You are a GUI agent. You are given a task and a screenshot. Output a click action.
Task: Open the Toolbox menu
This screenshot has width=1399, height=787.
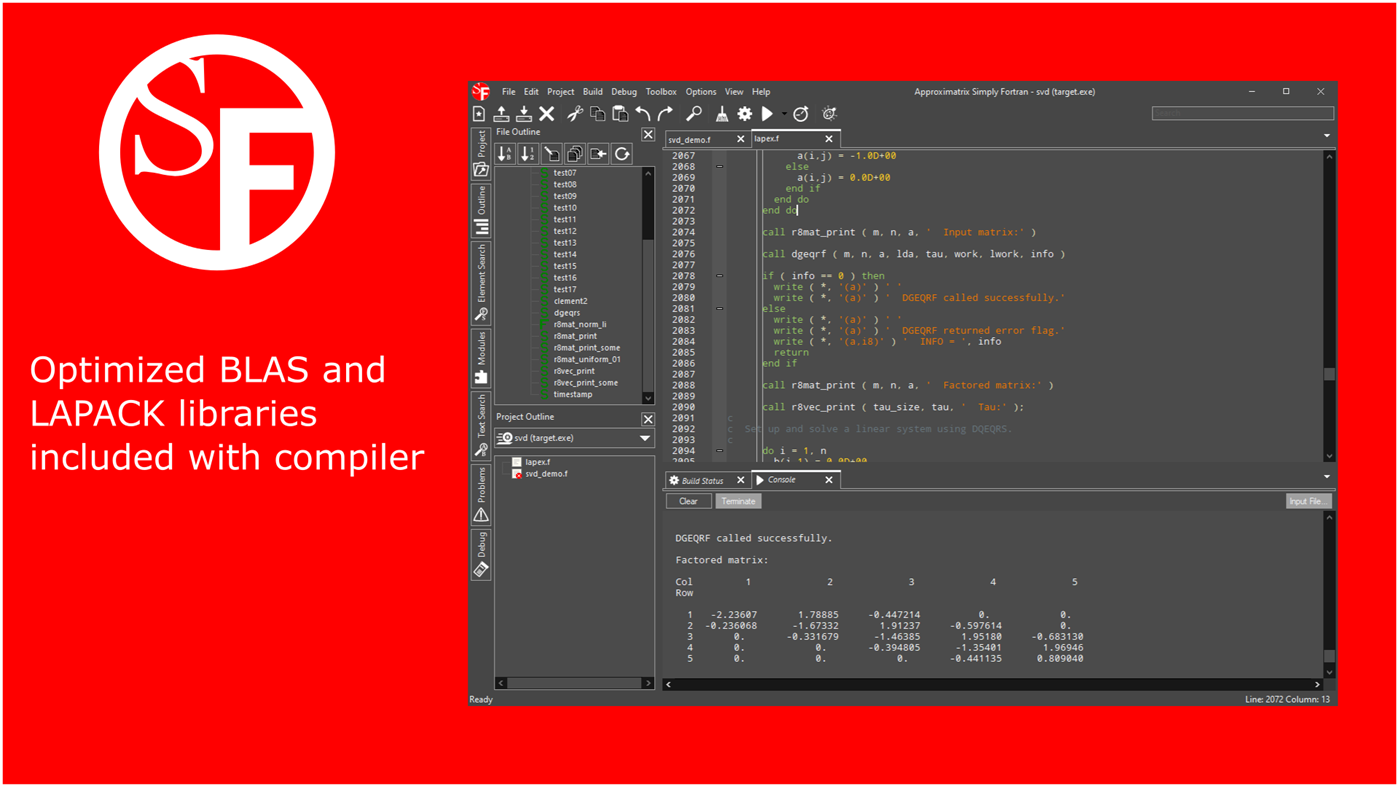tap(661, 92)
